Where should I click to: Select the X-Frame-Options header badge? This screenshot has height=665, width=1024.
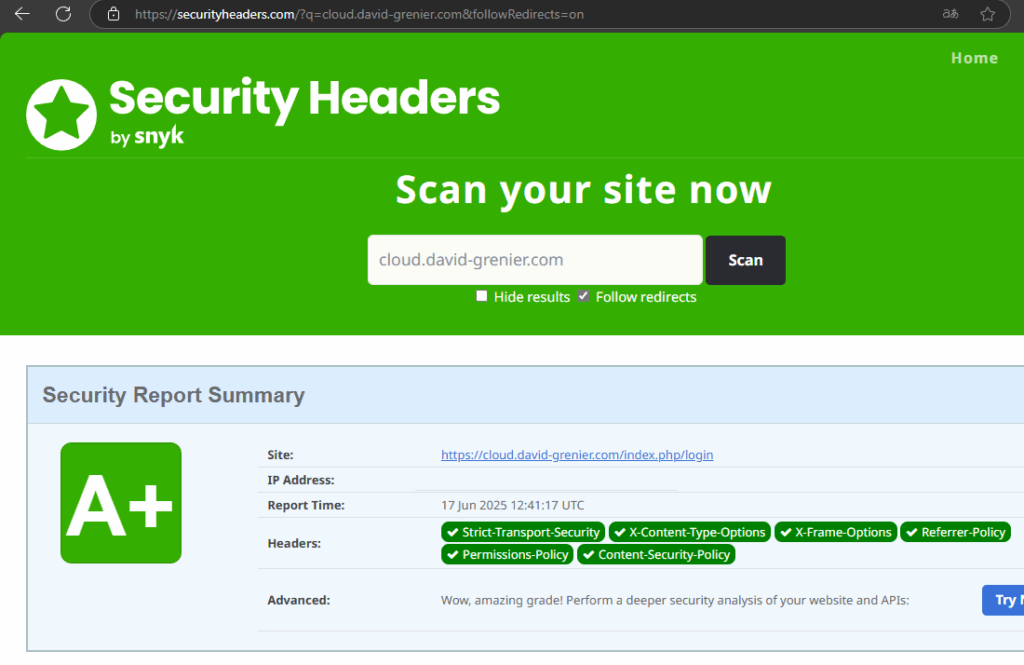tap(836, 532)
